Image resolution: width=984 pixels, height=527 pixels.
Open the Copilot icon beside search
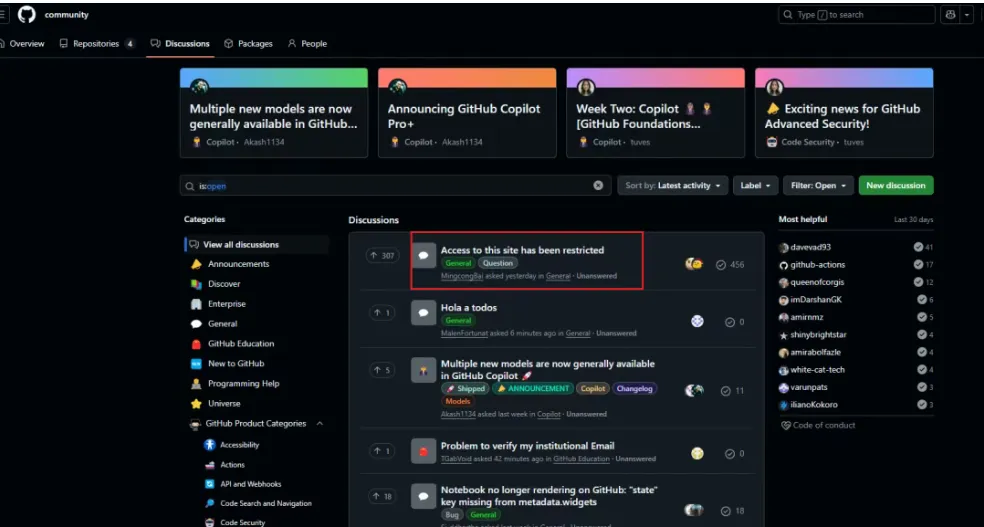pyautogui.click(x=950, y=15)
